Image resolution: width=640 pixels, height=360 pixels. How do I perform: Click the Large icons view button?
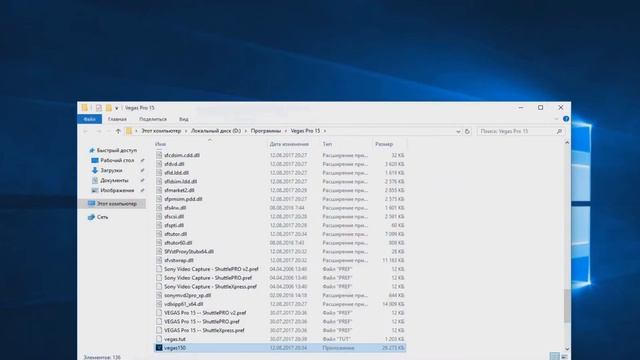coord(564,356)
